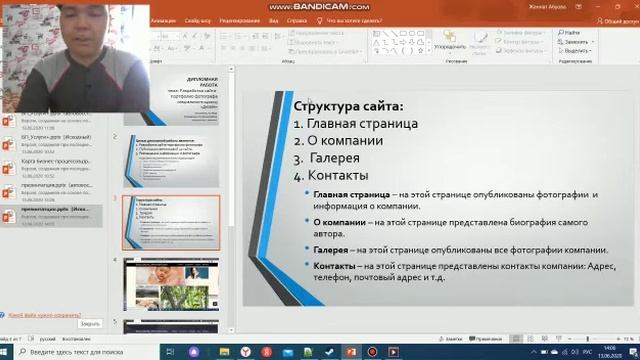Click Закрыть in the recovery pane

[90, 323]
